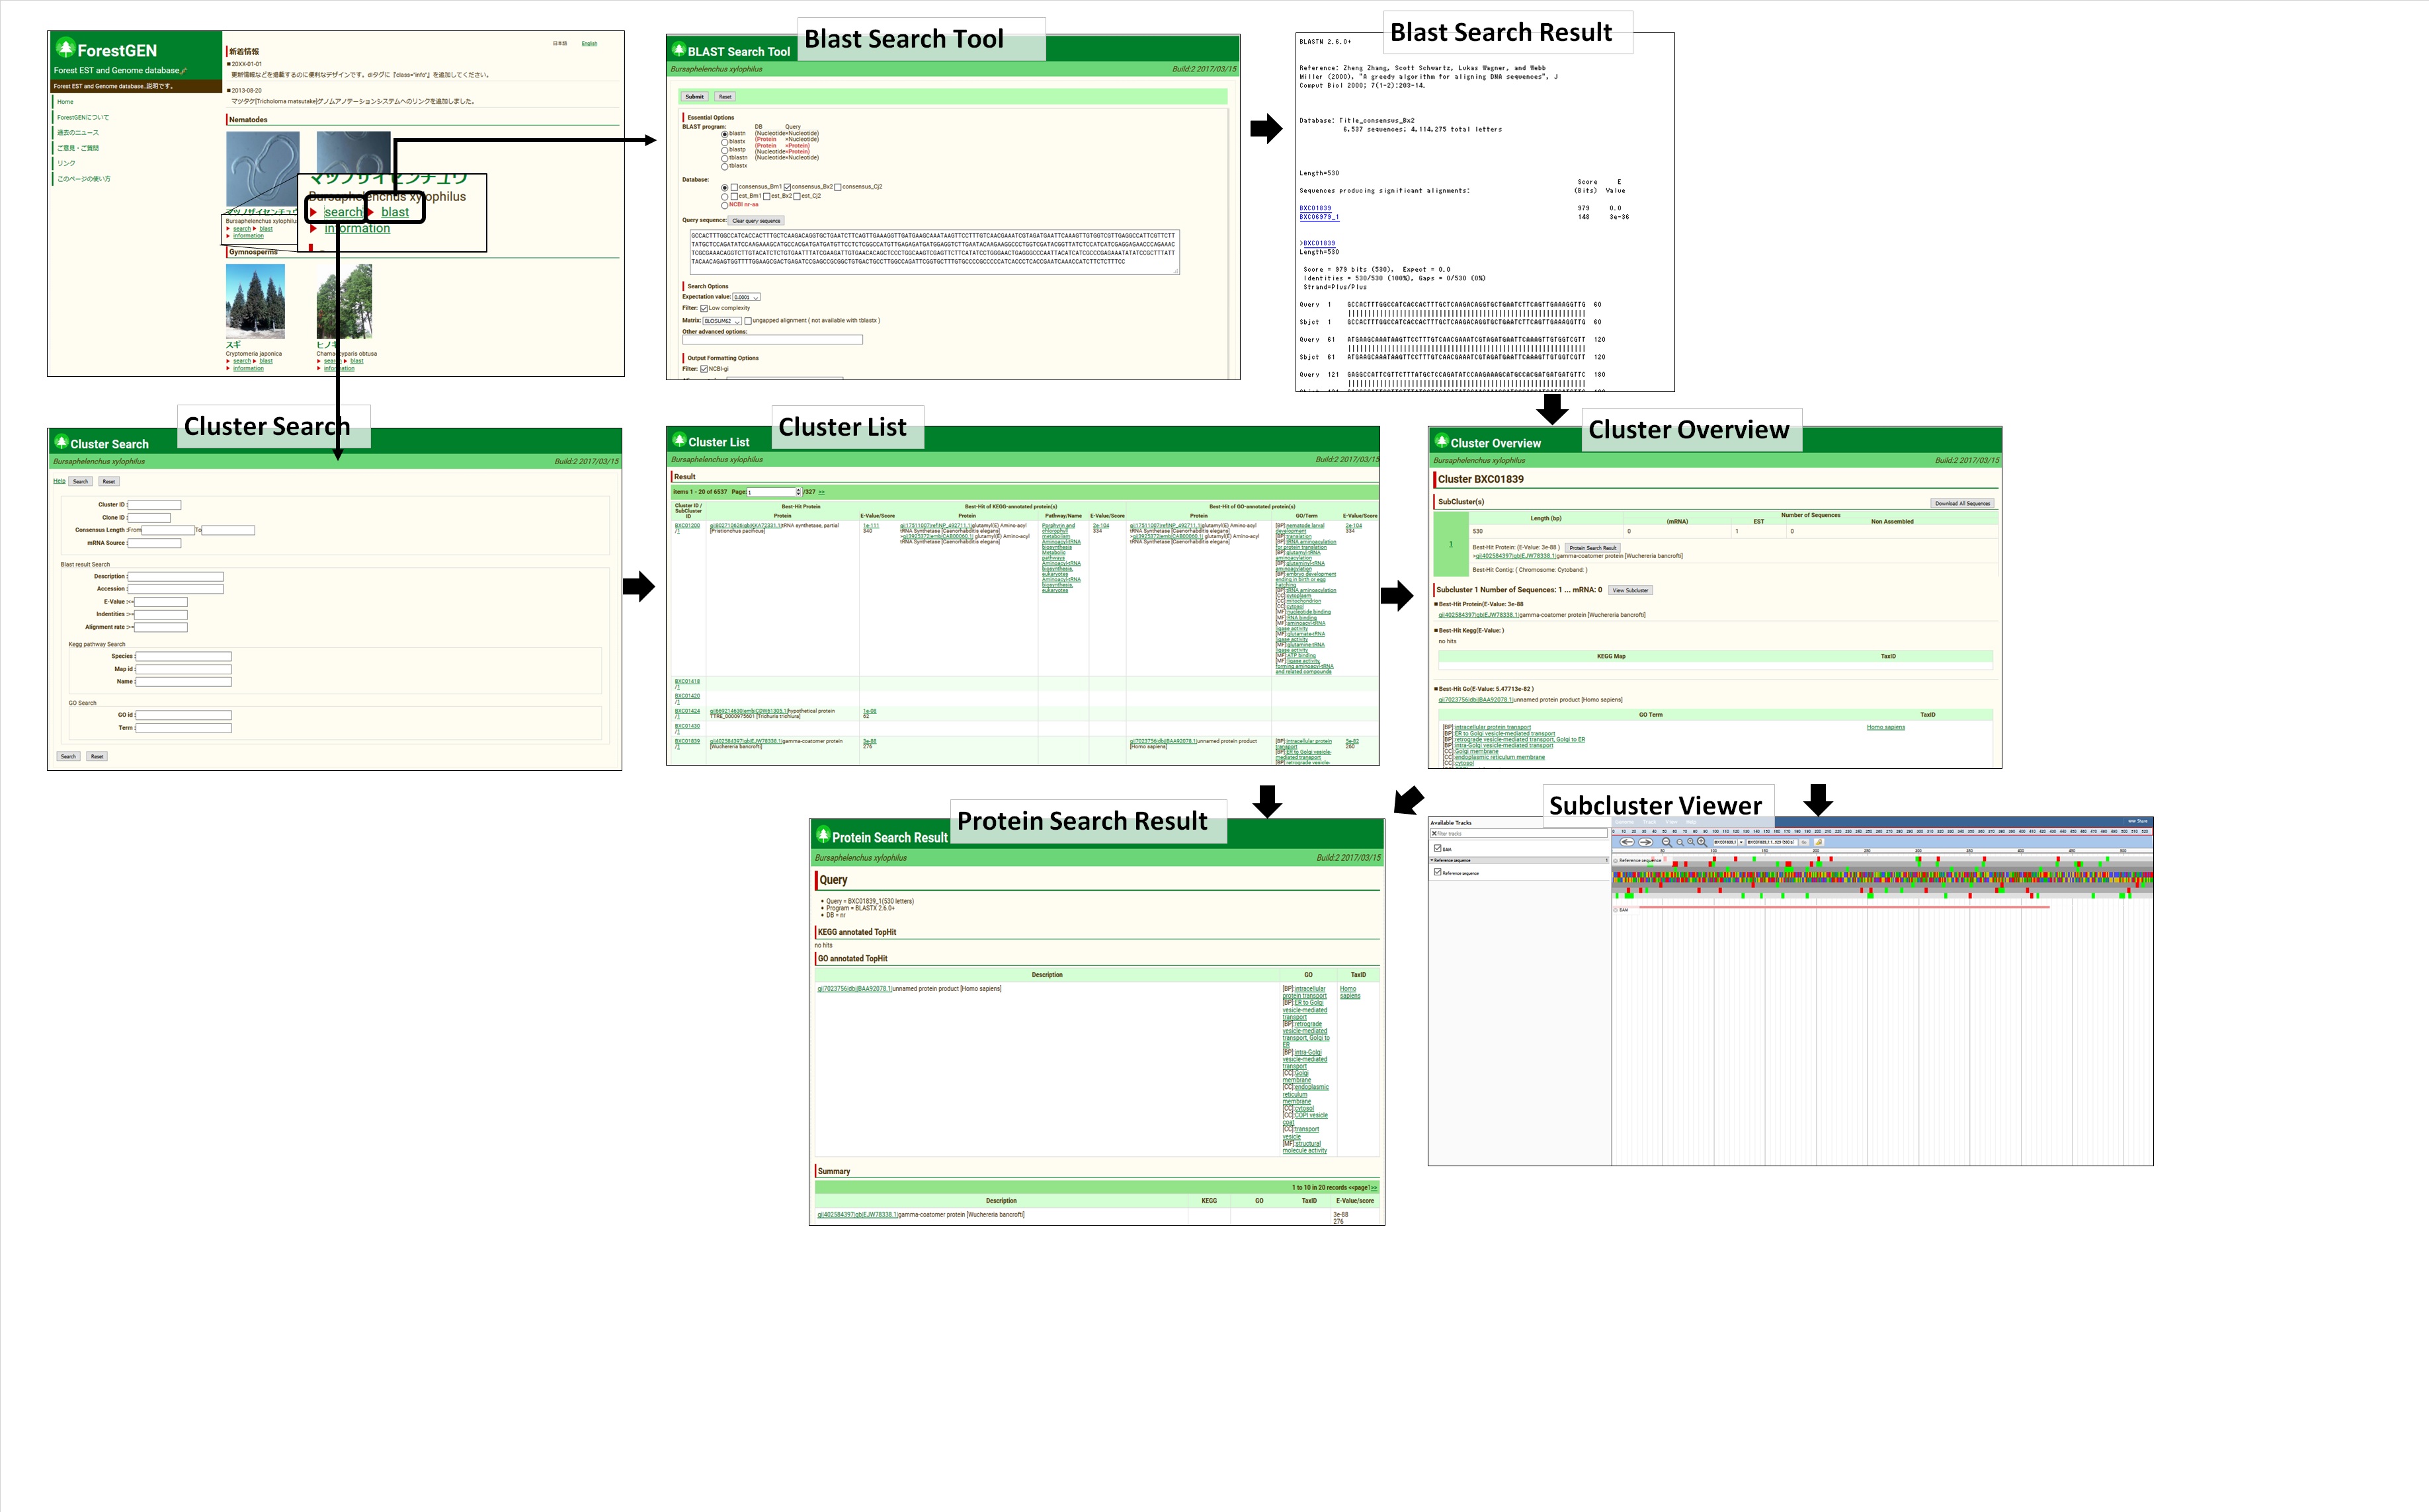
Task: Click the back arrow in Subcluster Viewer
Action: coord(1627,842)
